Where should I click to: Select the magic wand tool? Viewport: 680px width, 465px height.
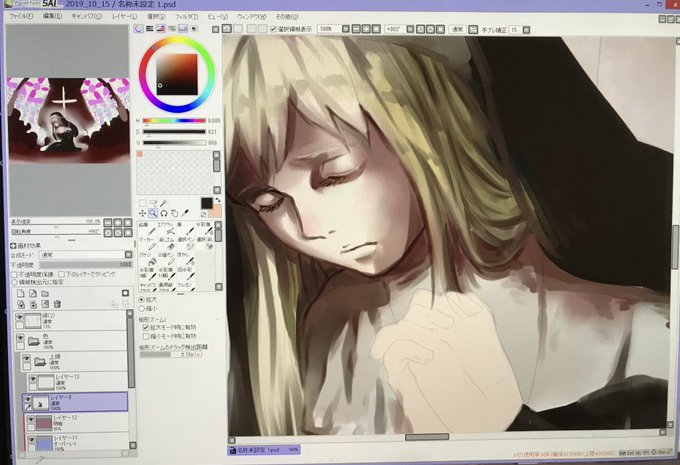[x=163, y=203]
